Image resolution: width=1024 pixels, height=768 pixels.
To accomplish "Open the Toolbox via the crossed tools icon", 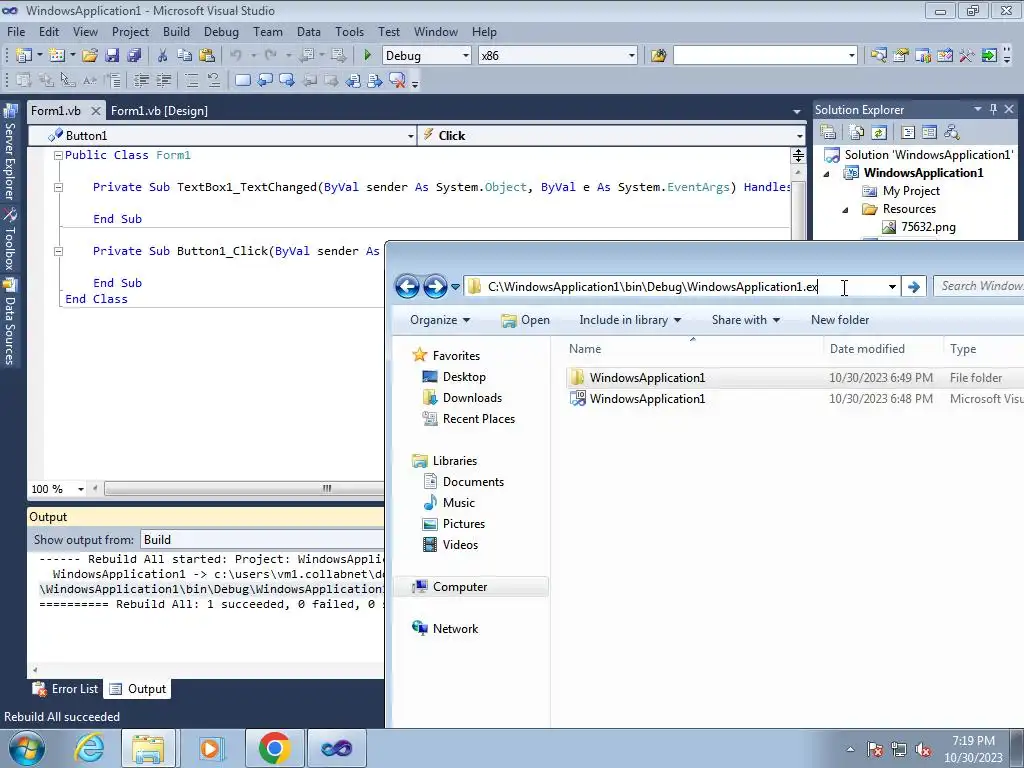I will point(967,56).
